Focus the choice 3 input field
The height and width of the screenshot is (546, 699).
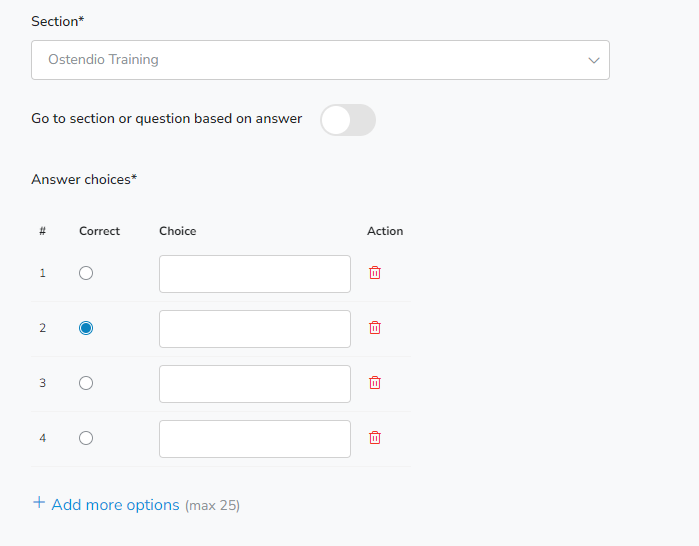[255, 384]
